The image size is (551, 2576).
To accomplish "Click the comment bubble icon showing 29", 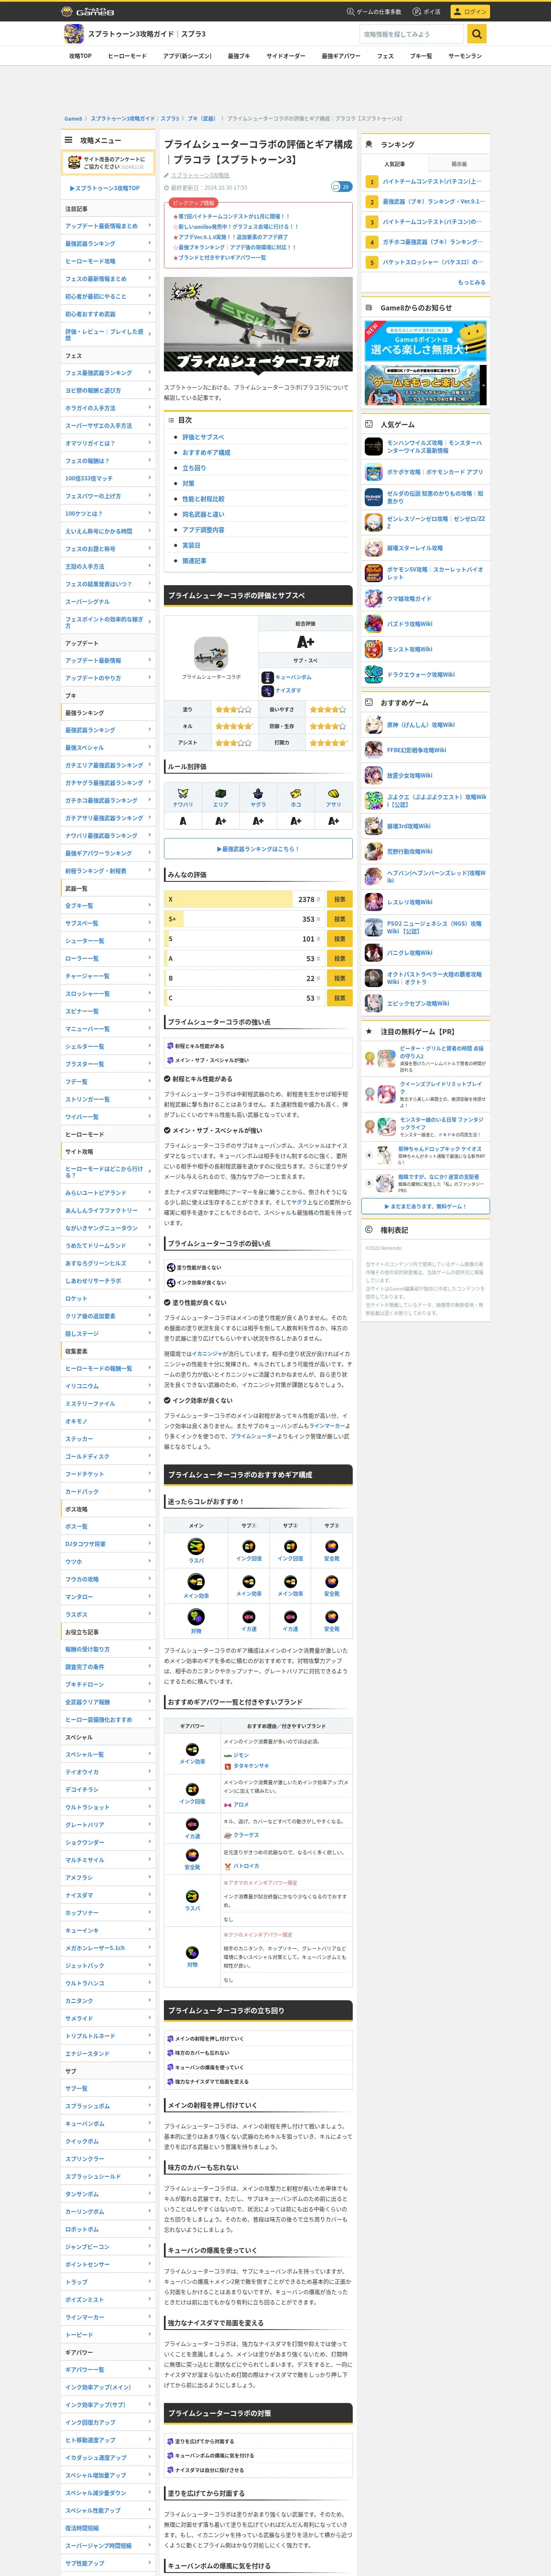I will (x=341, y=187).
